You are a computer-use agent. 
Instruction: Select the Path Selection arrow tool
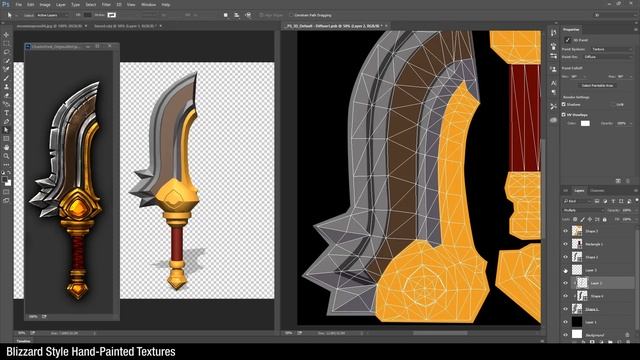click(6, 130)
